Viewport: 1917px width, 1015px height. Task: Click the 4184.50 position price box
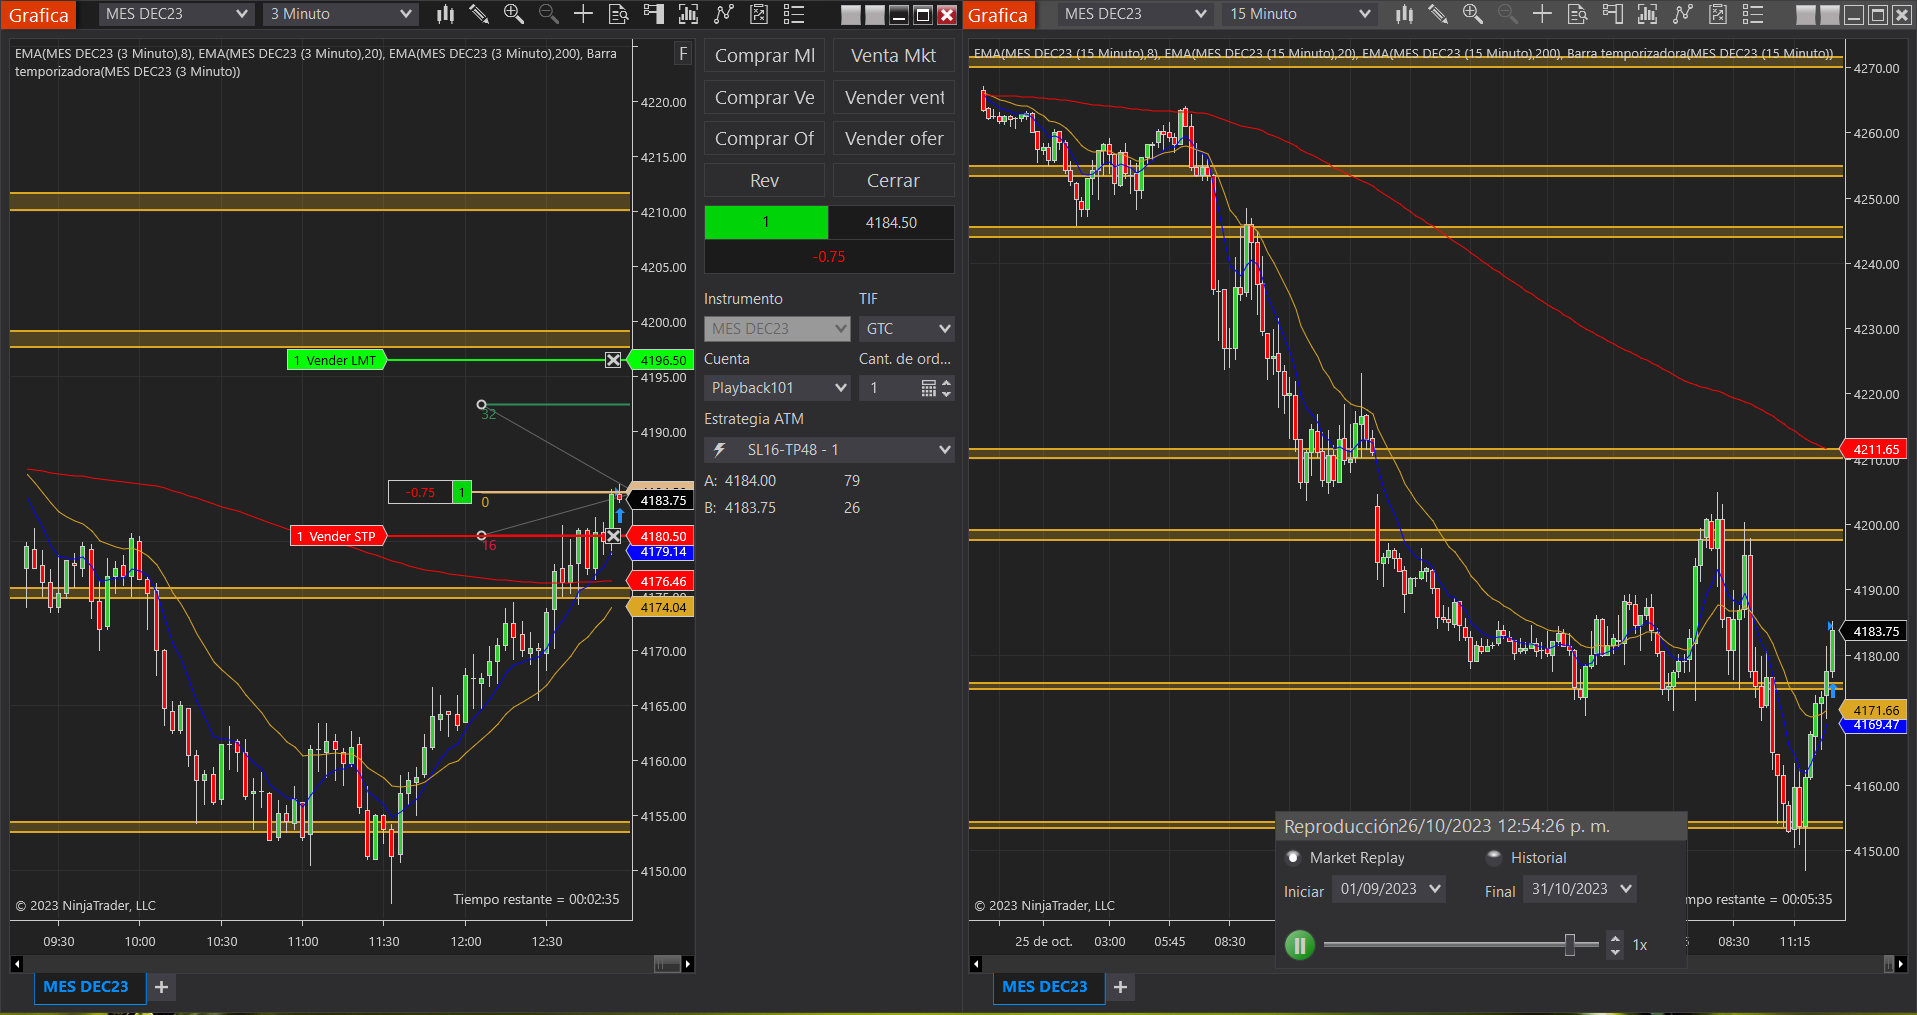coord(891,223)
